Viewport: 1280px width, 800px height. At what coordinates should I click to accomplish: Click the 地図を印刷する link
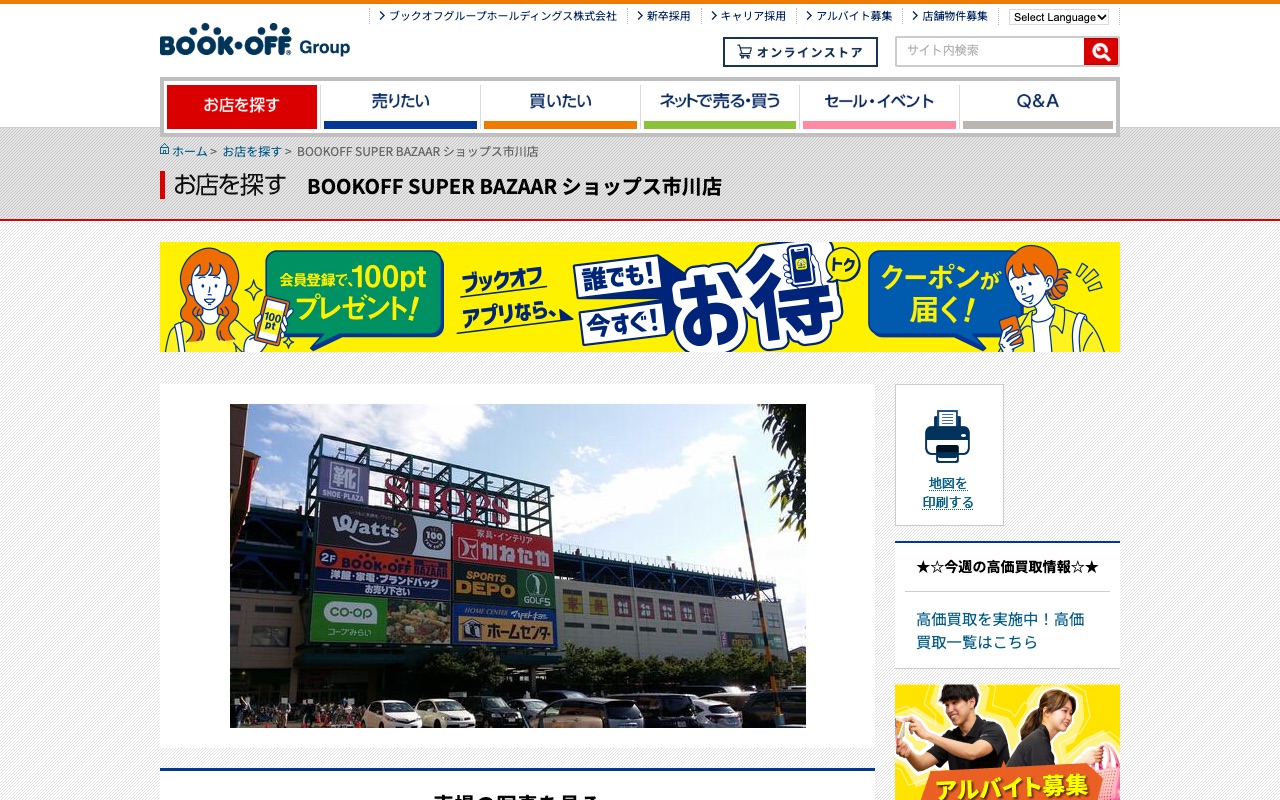[948, 493]
